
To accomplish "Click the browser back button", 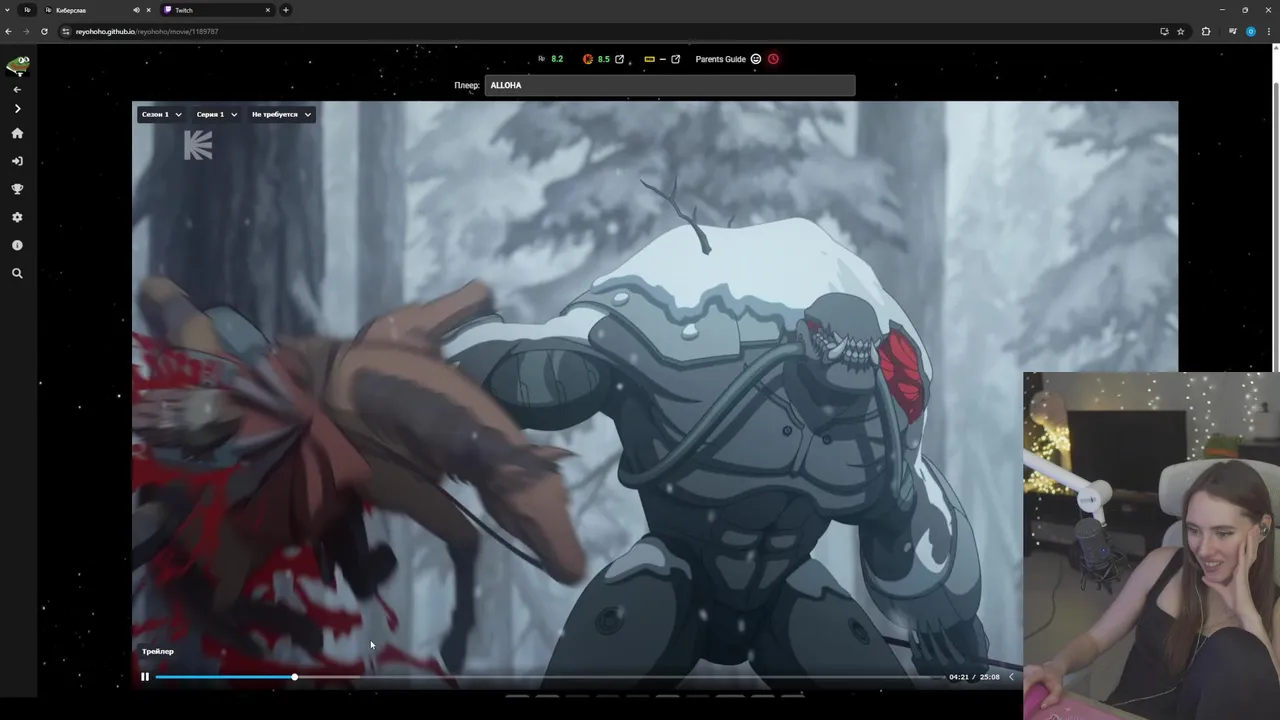I will [8, 31].
